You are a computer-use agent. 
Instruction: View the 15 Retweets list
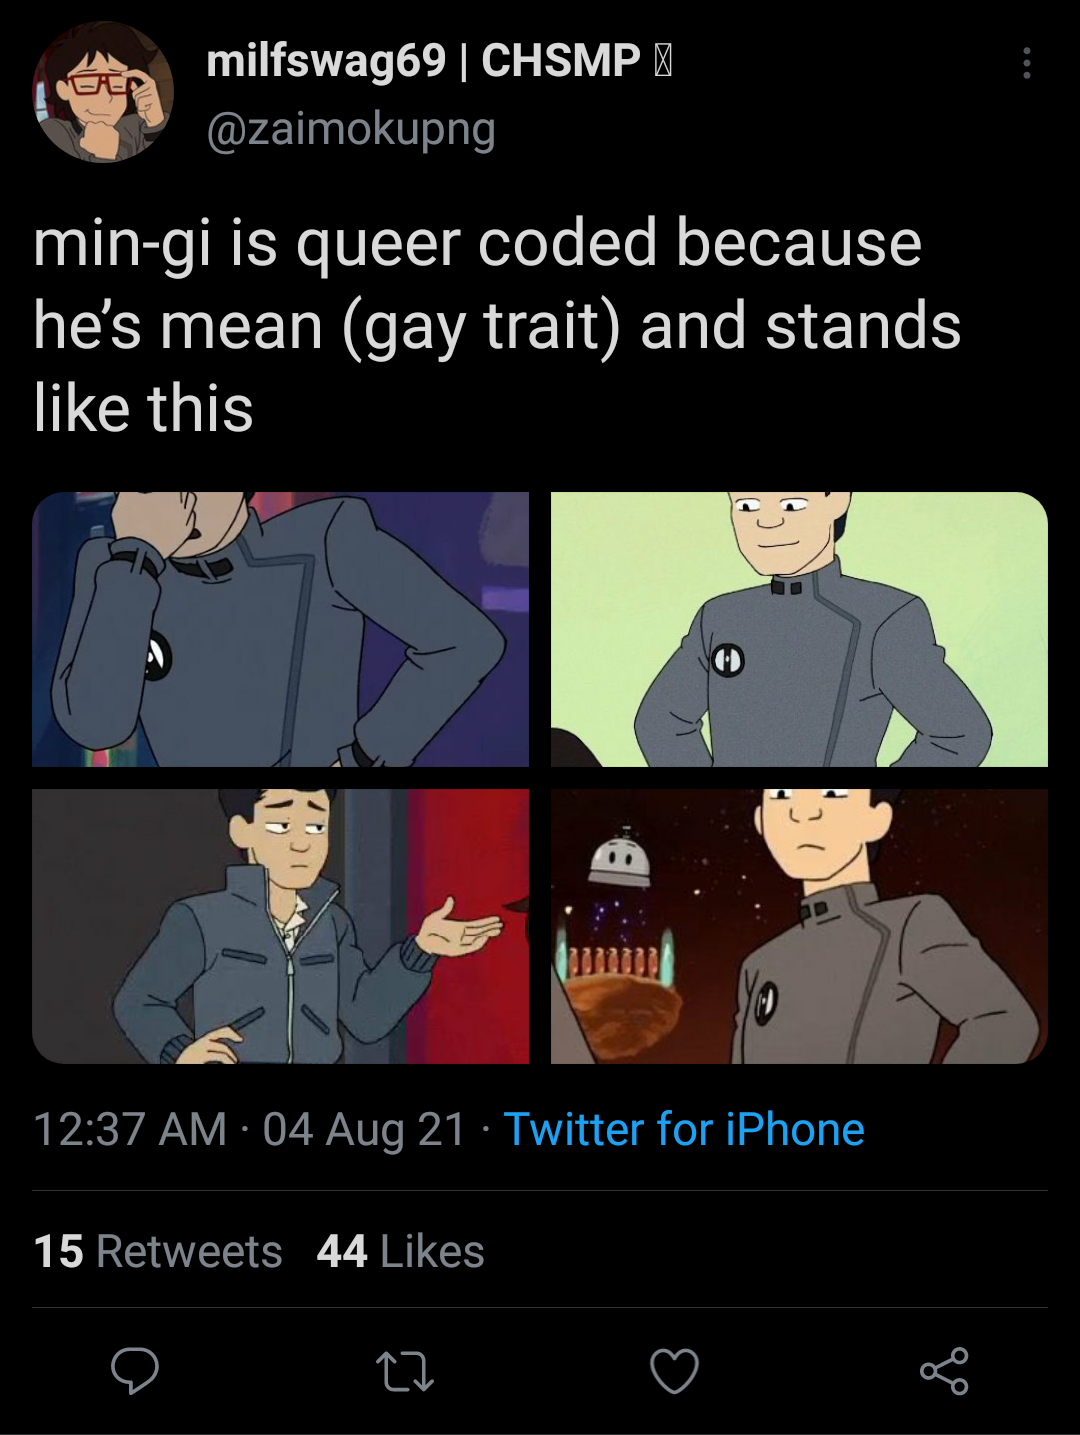coord(158,1251)
